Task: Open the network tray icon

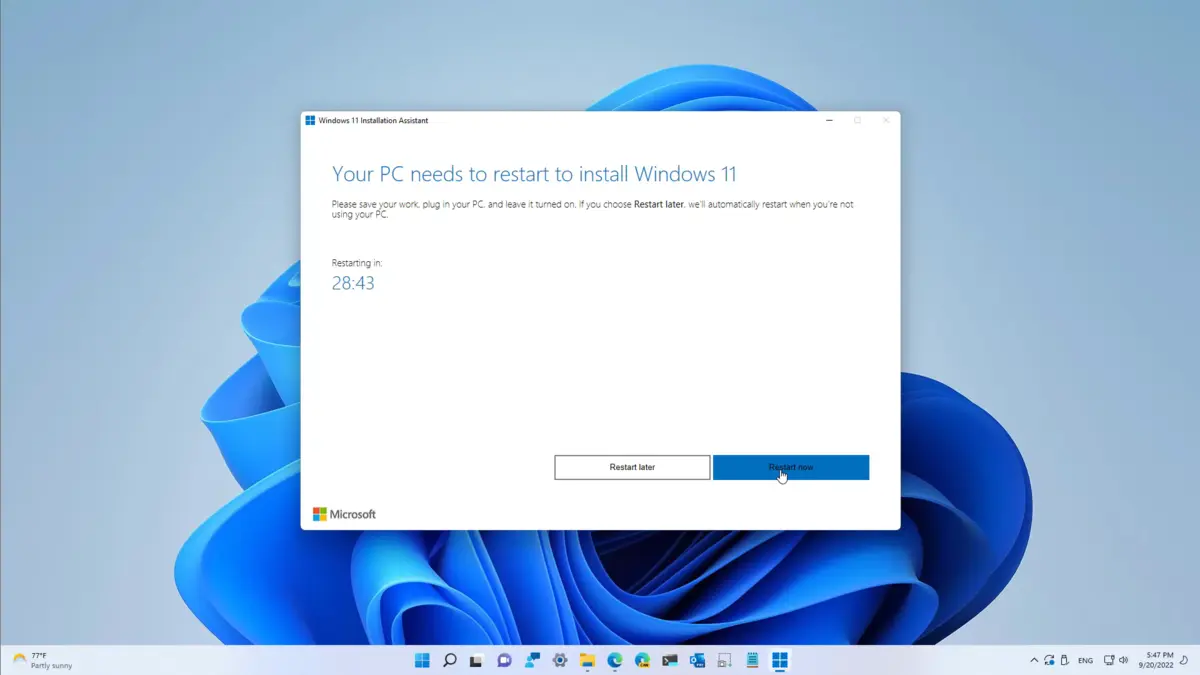Action: coord(1109,660)
